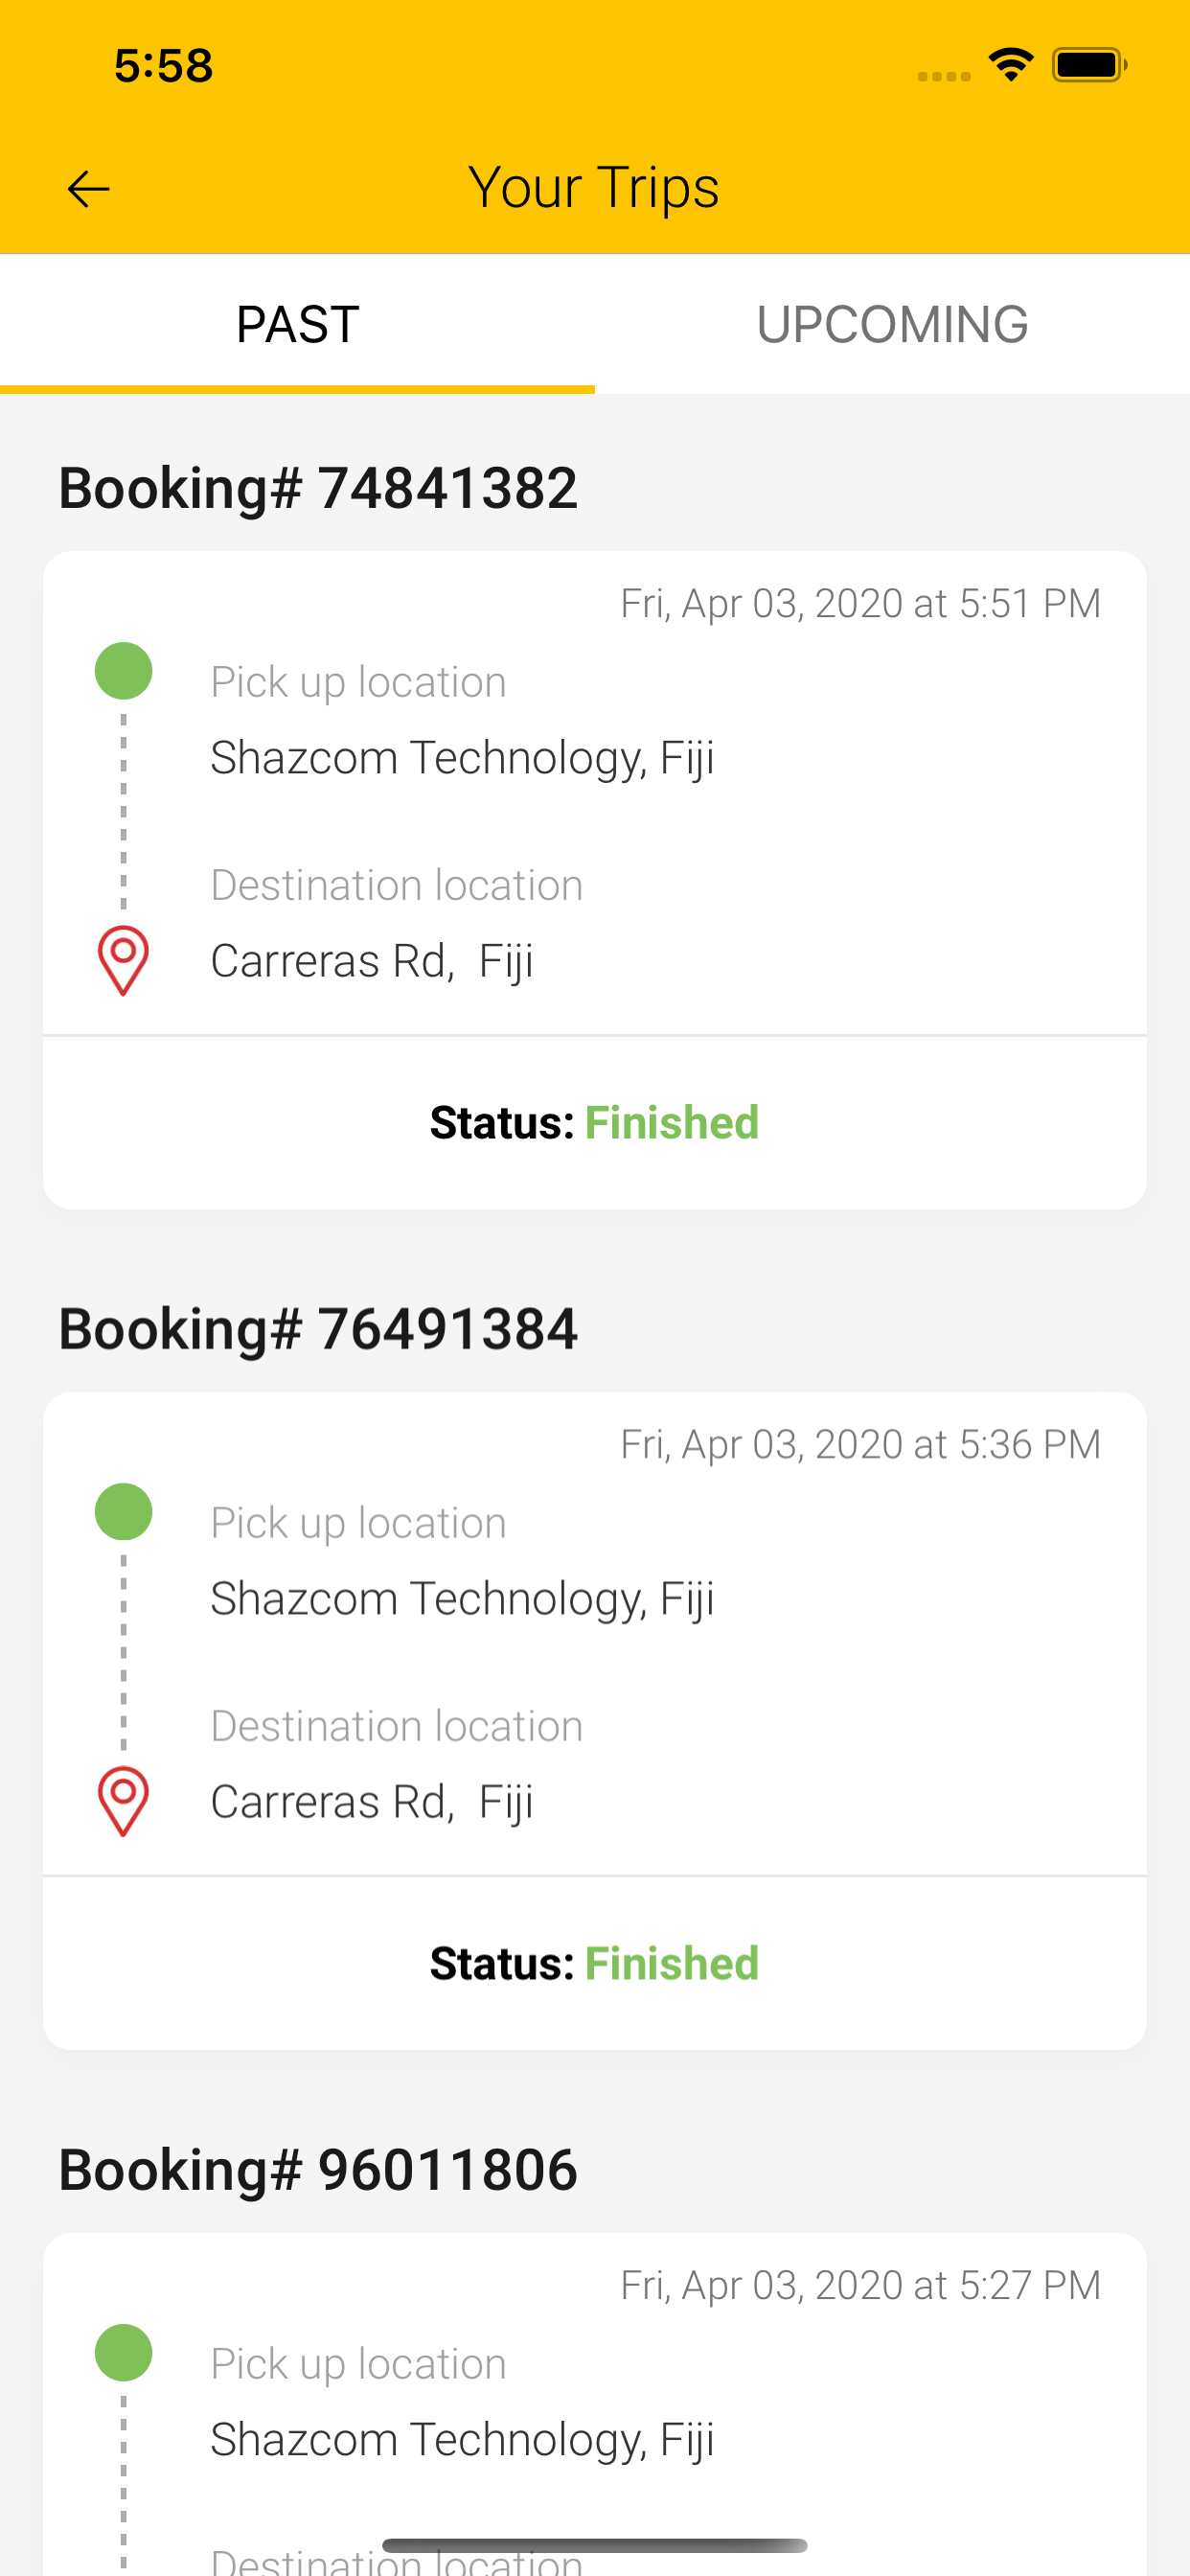Tap the back arrow icon
Screen dimensions: 1190x2576
[88, 189]
